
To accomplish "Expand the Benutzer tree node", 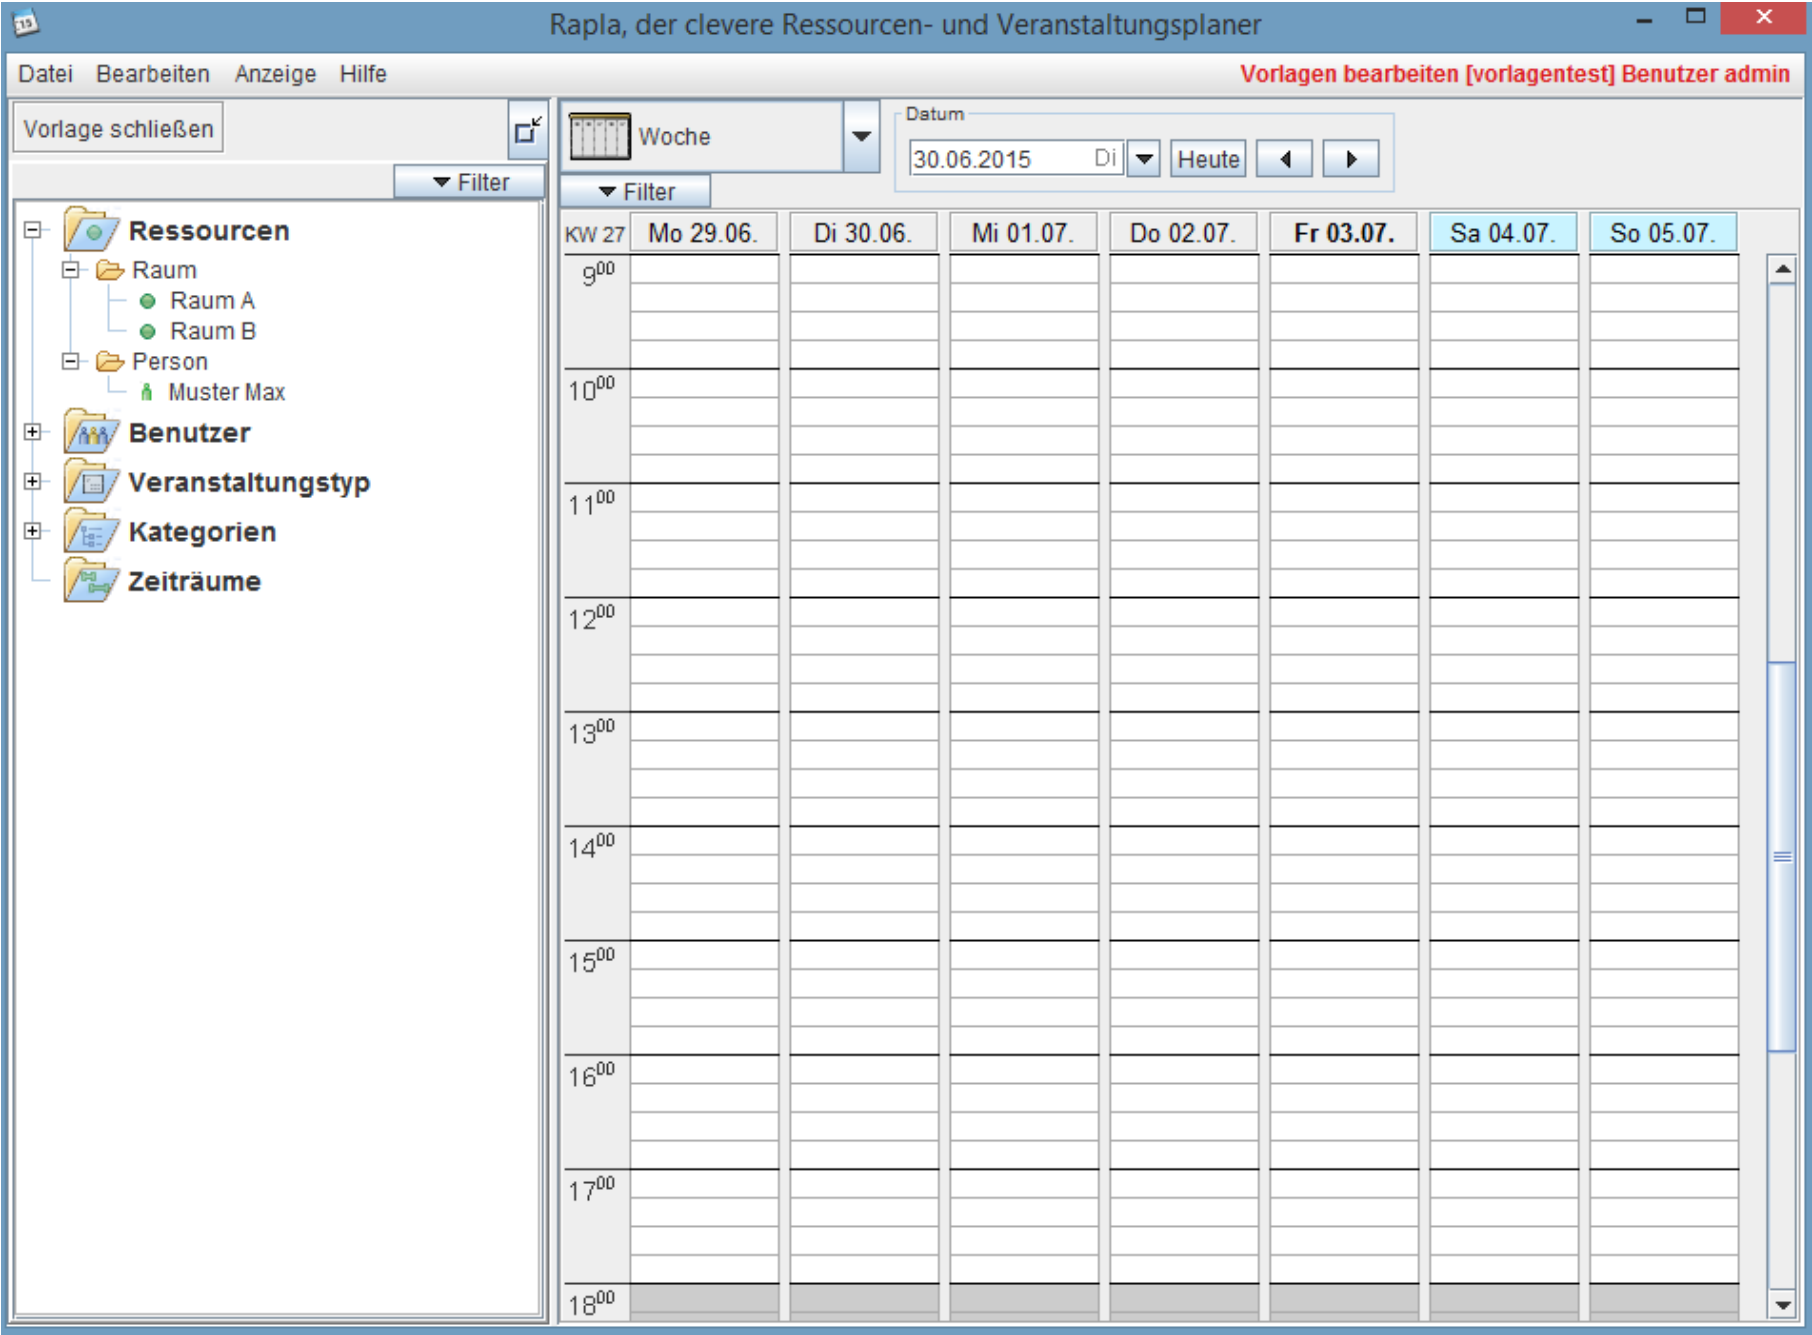I will click(33, 432).
